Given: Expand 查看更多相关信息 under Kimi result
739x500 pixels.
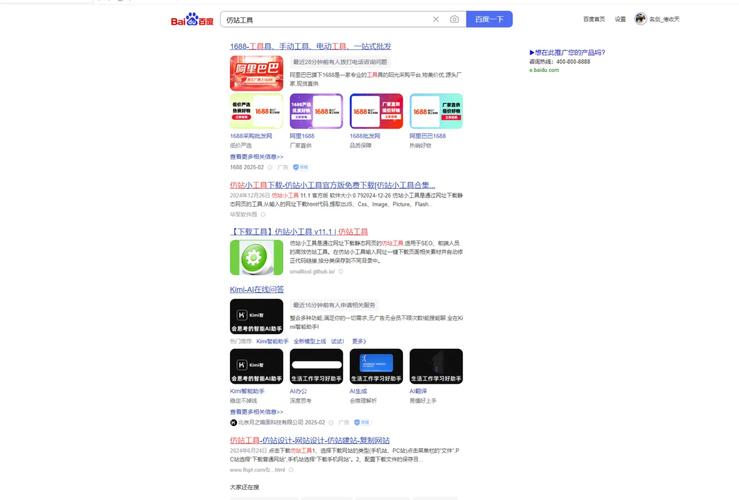Looking at the screenshot, I should pos(256,411).
